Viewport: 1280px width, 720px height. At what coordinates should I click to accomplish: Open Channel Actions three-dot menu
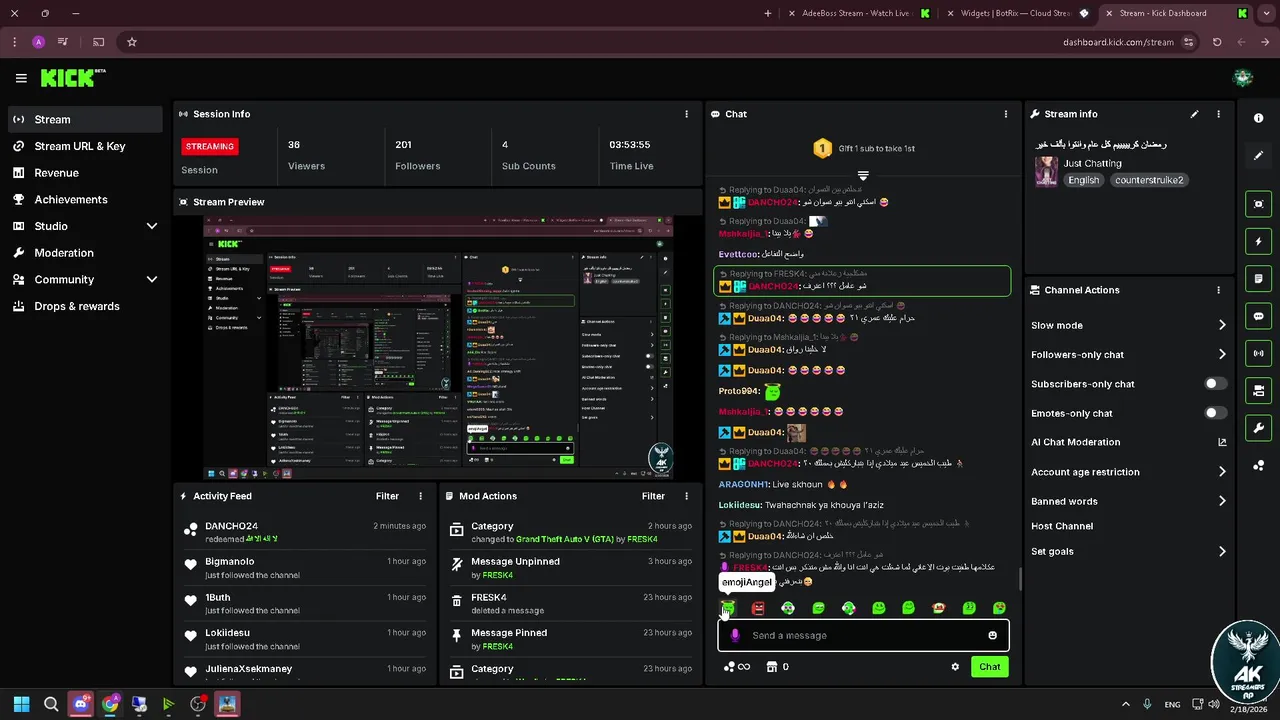click(x=1218, y=290)
